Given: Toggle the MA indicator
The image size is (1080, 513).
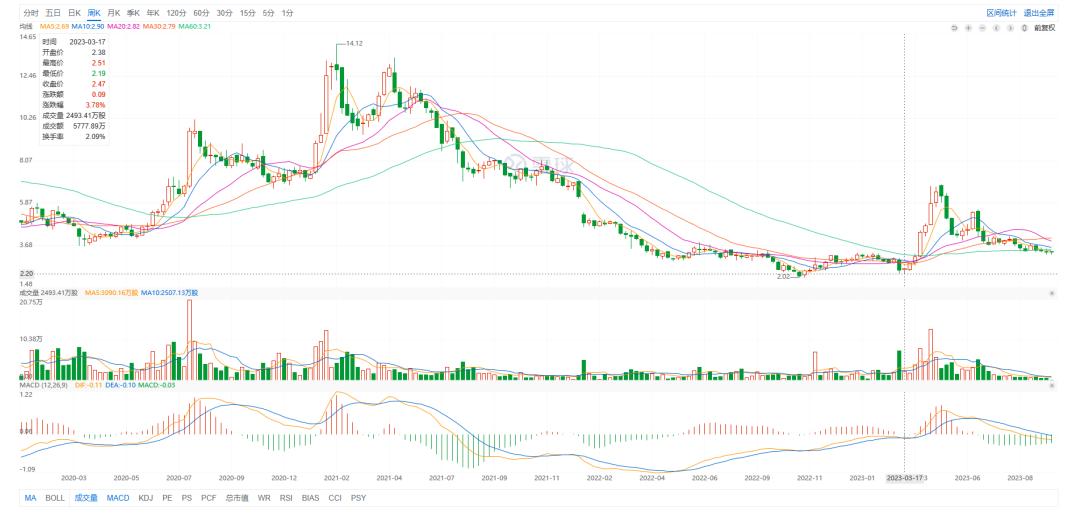Looking at the screenshot, I should tap(30, 498).
